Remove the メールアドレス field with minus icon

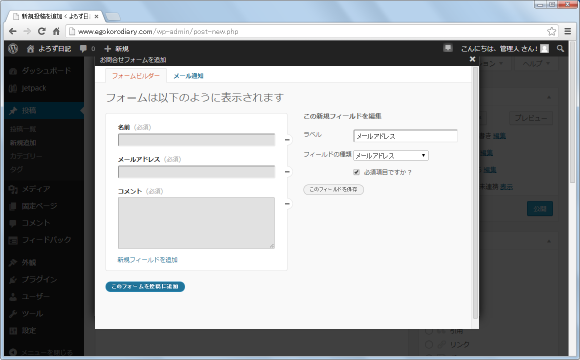tap(287, 172)
